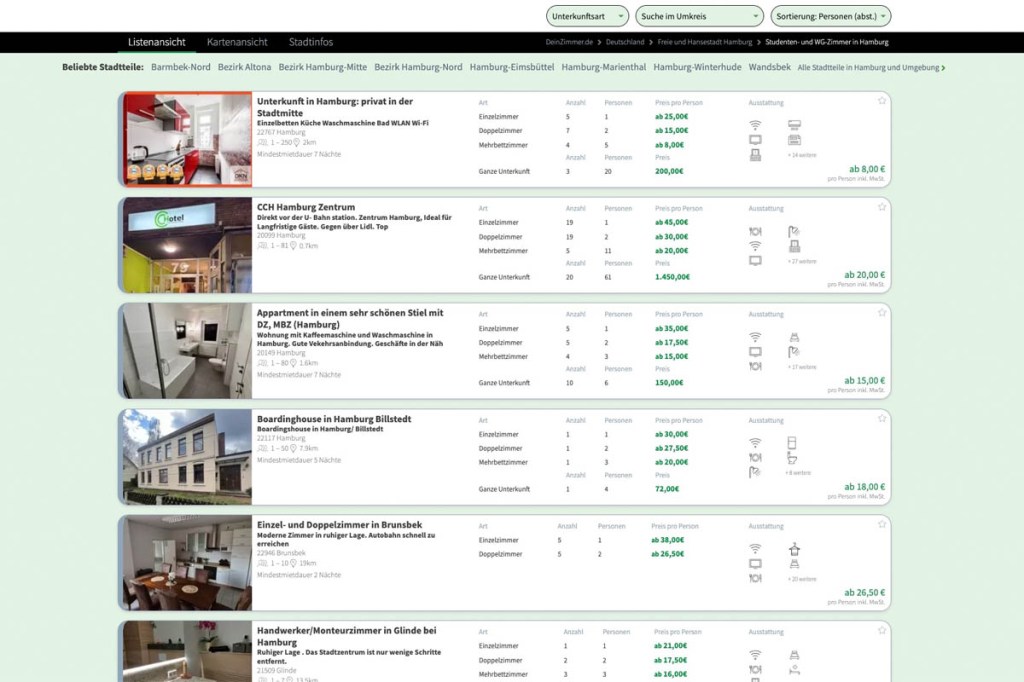The image size is (1024, 682).
Task: Click the '1.450,00€' Ganze Unterkunft price
Action: (x=672, y=277)
